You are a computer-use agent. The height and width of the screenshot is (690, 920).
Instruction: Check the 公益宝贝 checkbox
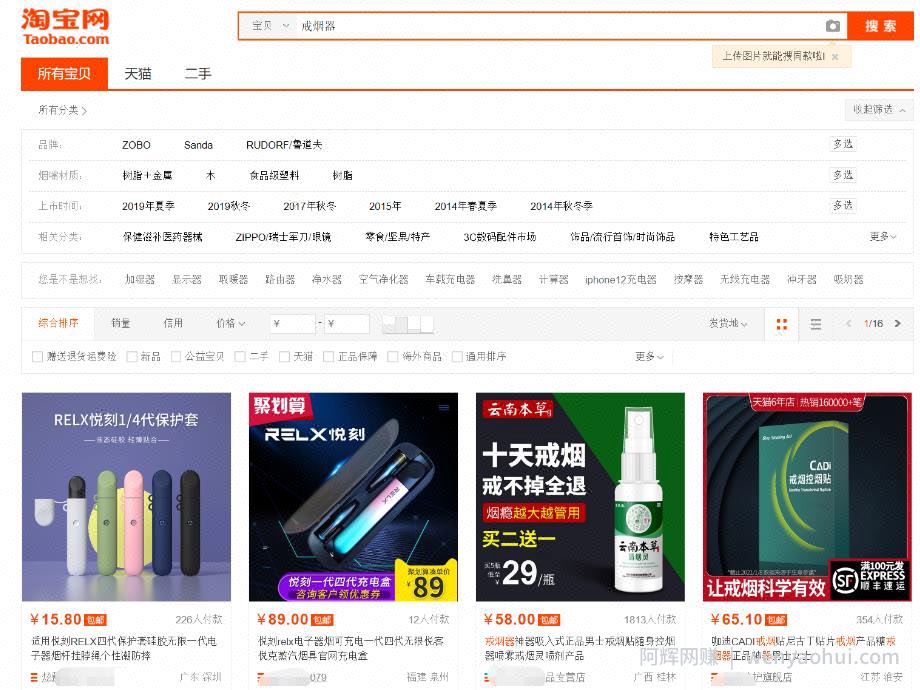click(175, 357)
